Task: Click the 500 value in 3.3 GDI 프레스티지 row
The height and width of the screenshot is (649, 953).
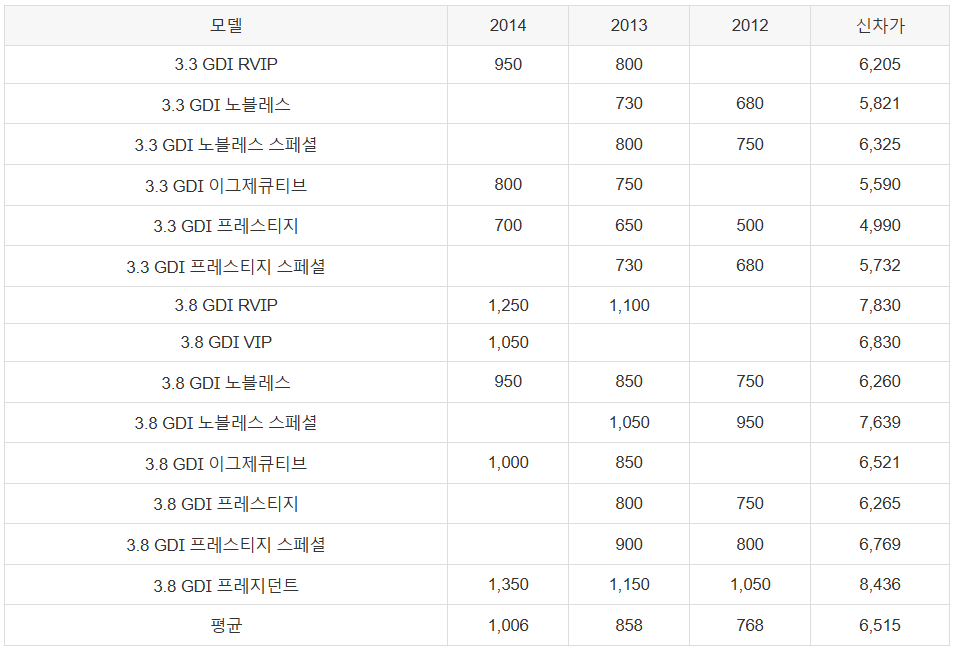Action: pyautogui.click(x=749, y=225)
